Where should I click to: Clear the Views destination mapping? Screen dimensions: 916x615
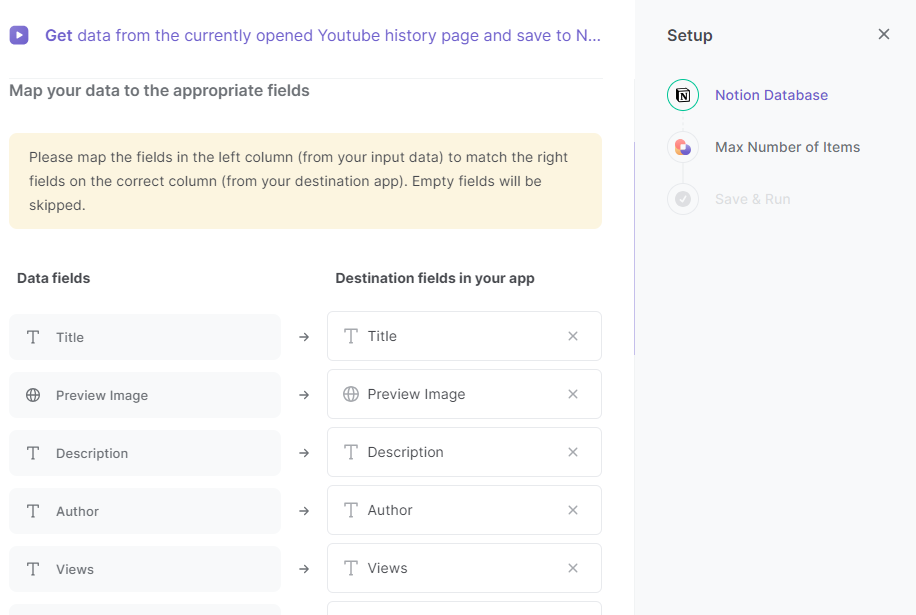(573, 568)
